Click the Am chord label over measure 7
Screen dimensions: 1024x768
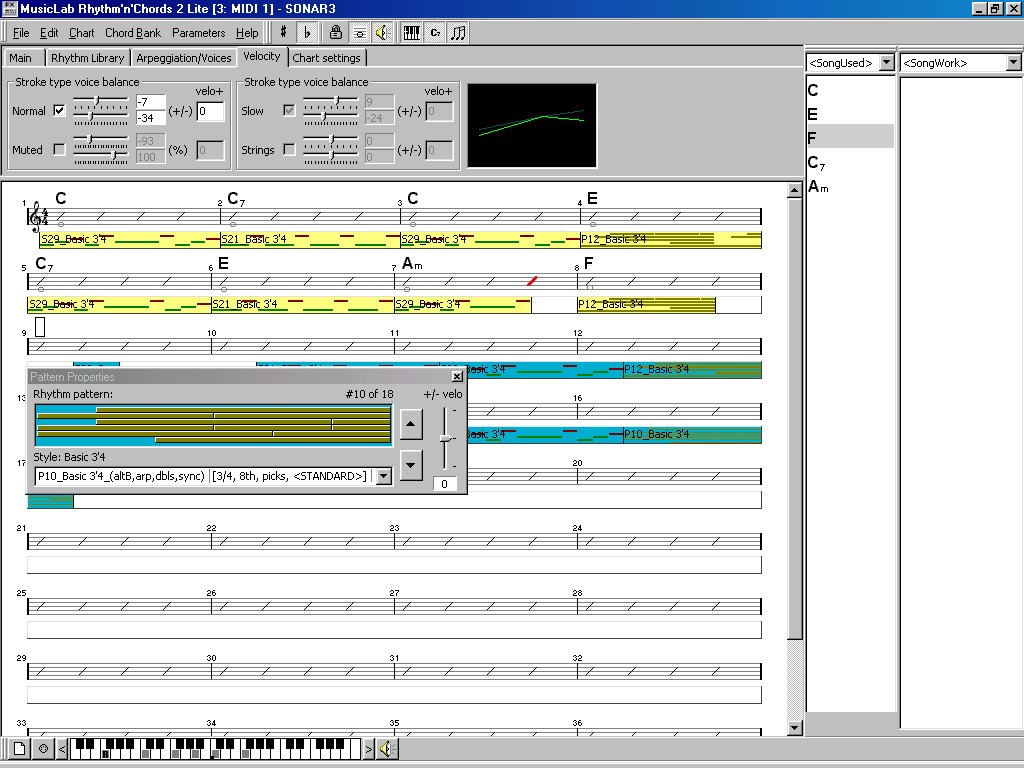413,264
